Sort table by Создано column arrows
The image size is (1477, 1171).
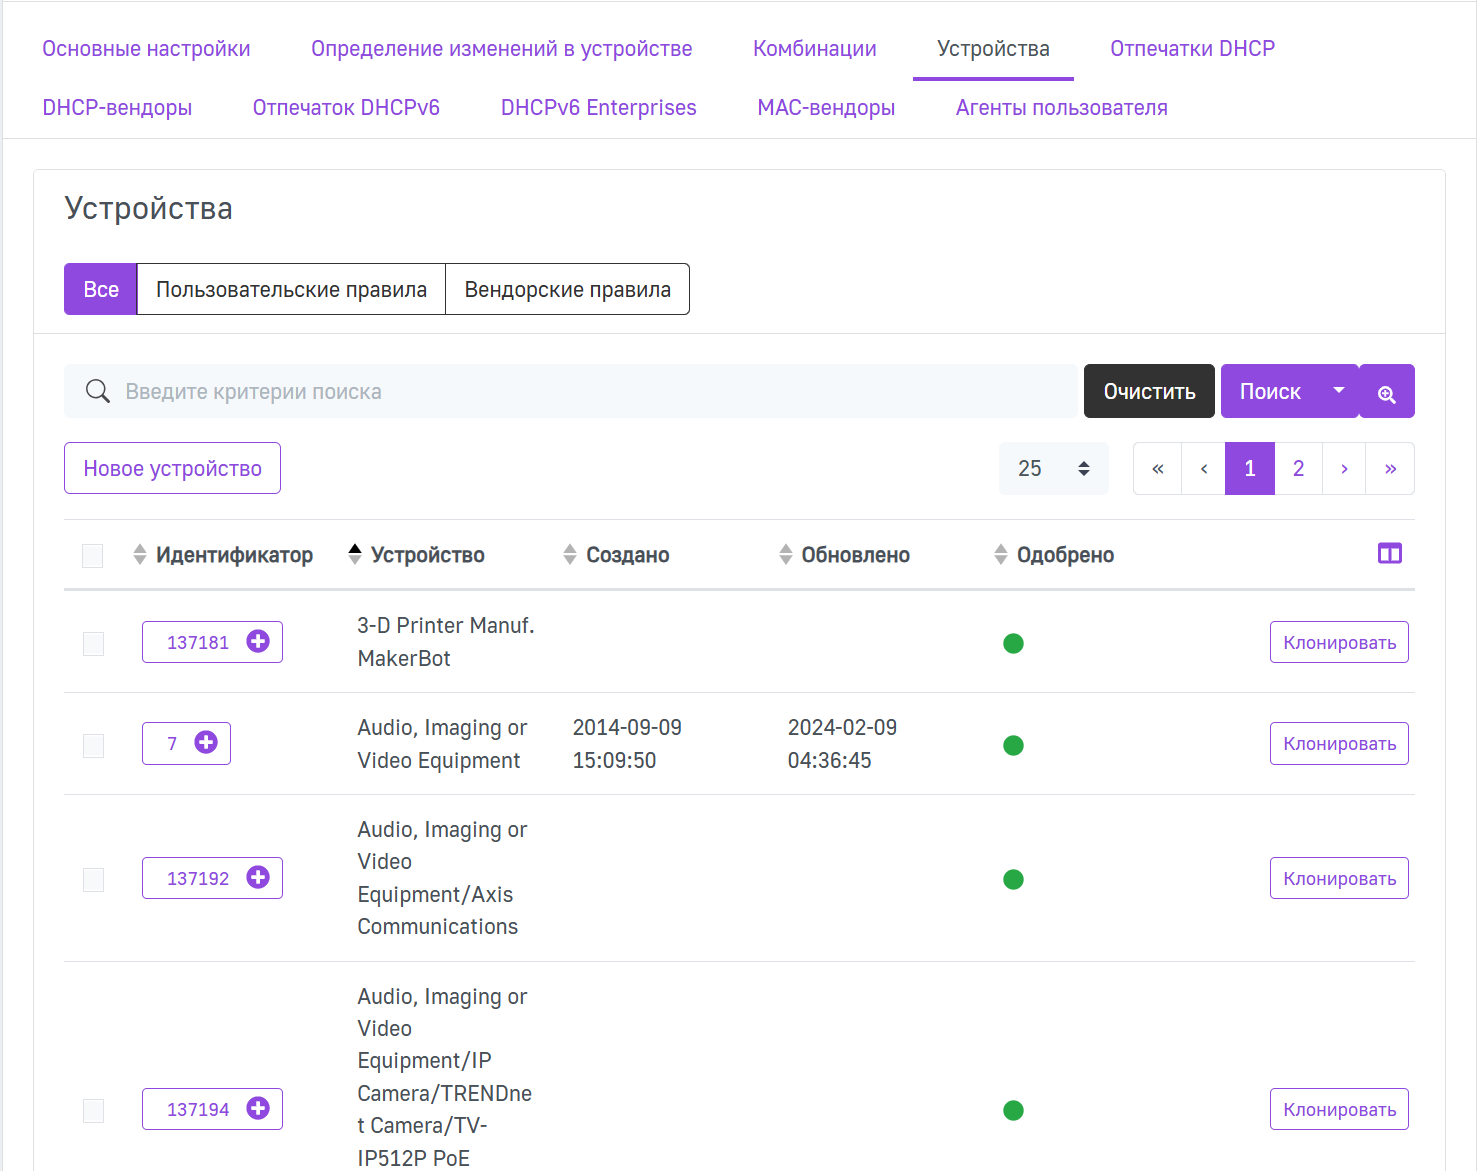point(570,555)
